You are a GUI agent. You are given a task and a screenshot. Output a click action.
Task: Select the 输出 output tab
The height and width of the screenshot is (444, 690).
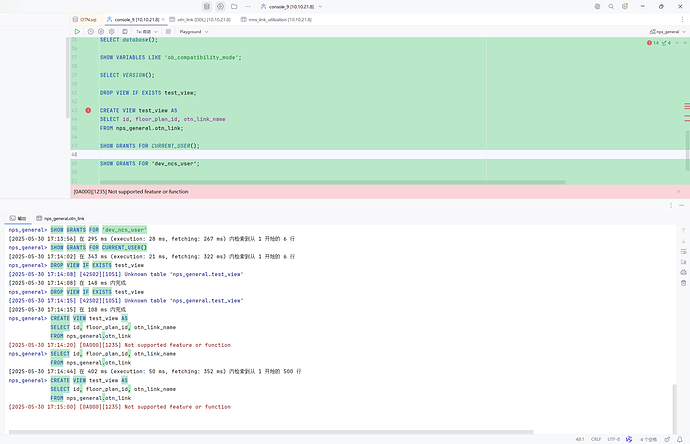click(x=18, y=218)
